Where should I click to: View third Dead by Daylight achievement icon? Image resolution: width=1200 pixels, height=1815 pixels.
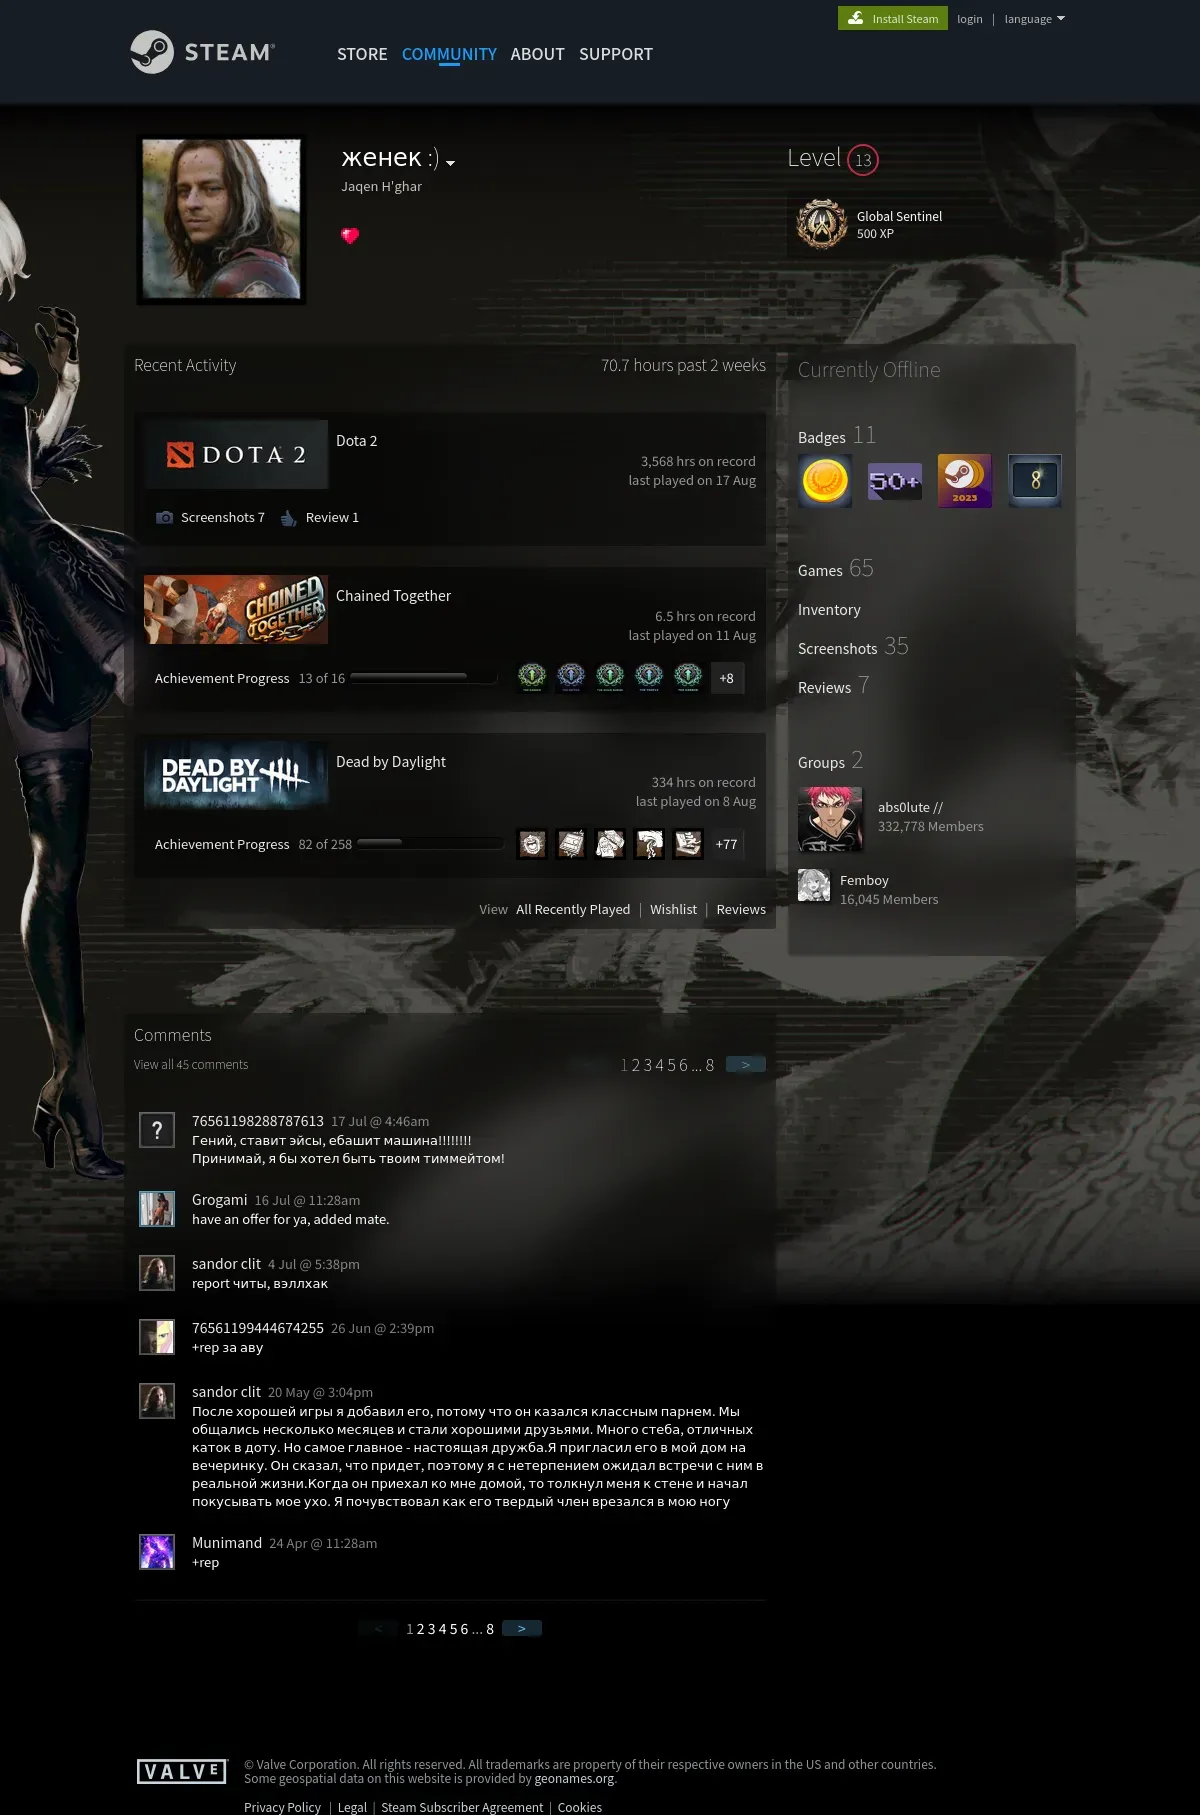pos(610,844)
